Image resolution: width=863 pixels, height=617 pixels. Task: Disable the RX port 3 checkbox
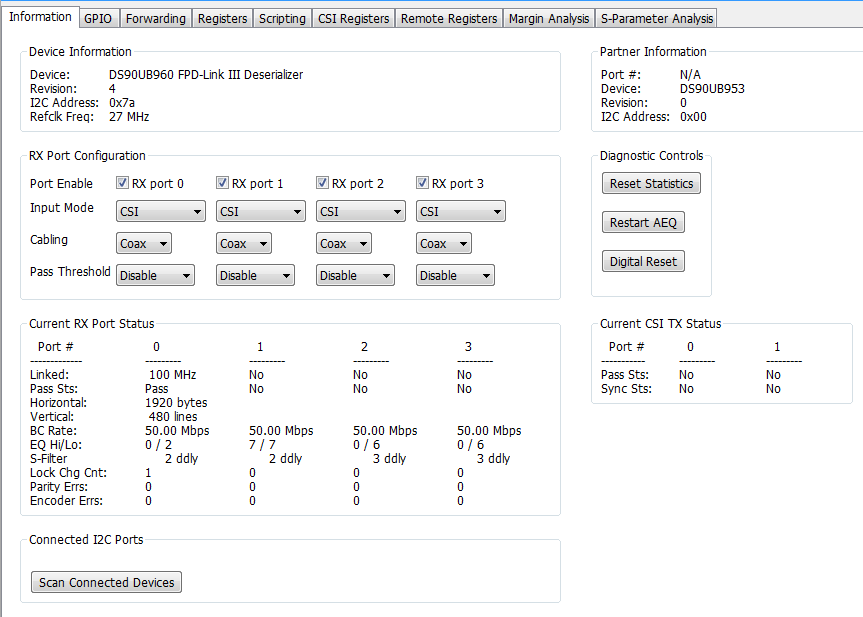click(422, 183)
